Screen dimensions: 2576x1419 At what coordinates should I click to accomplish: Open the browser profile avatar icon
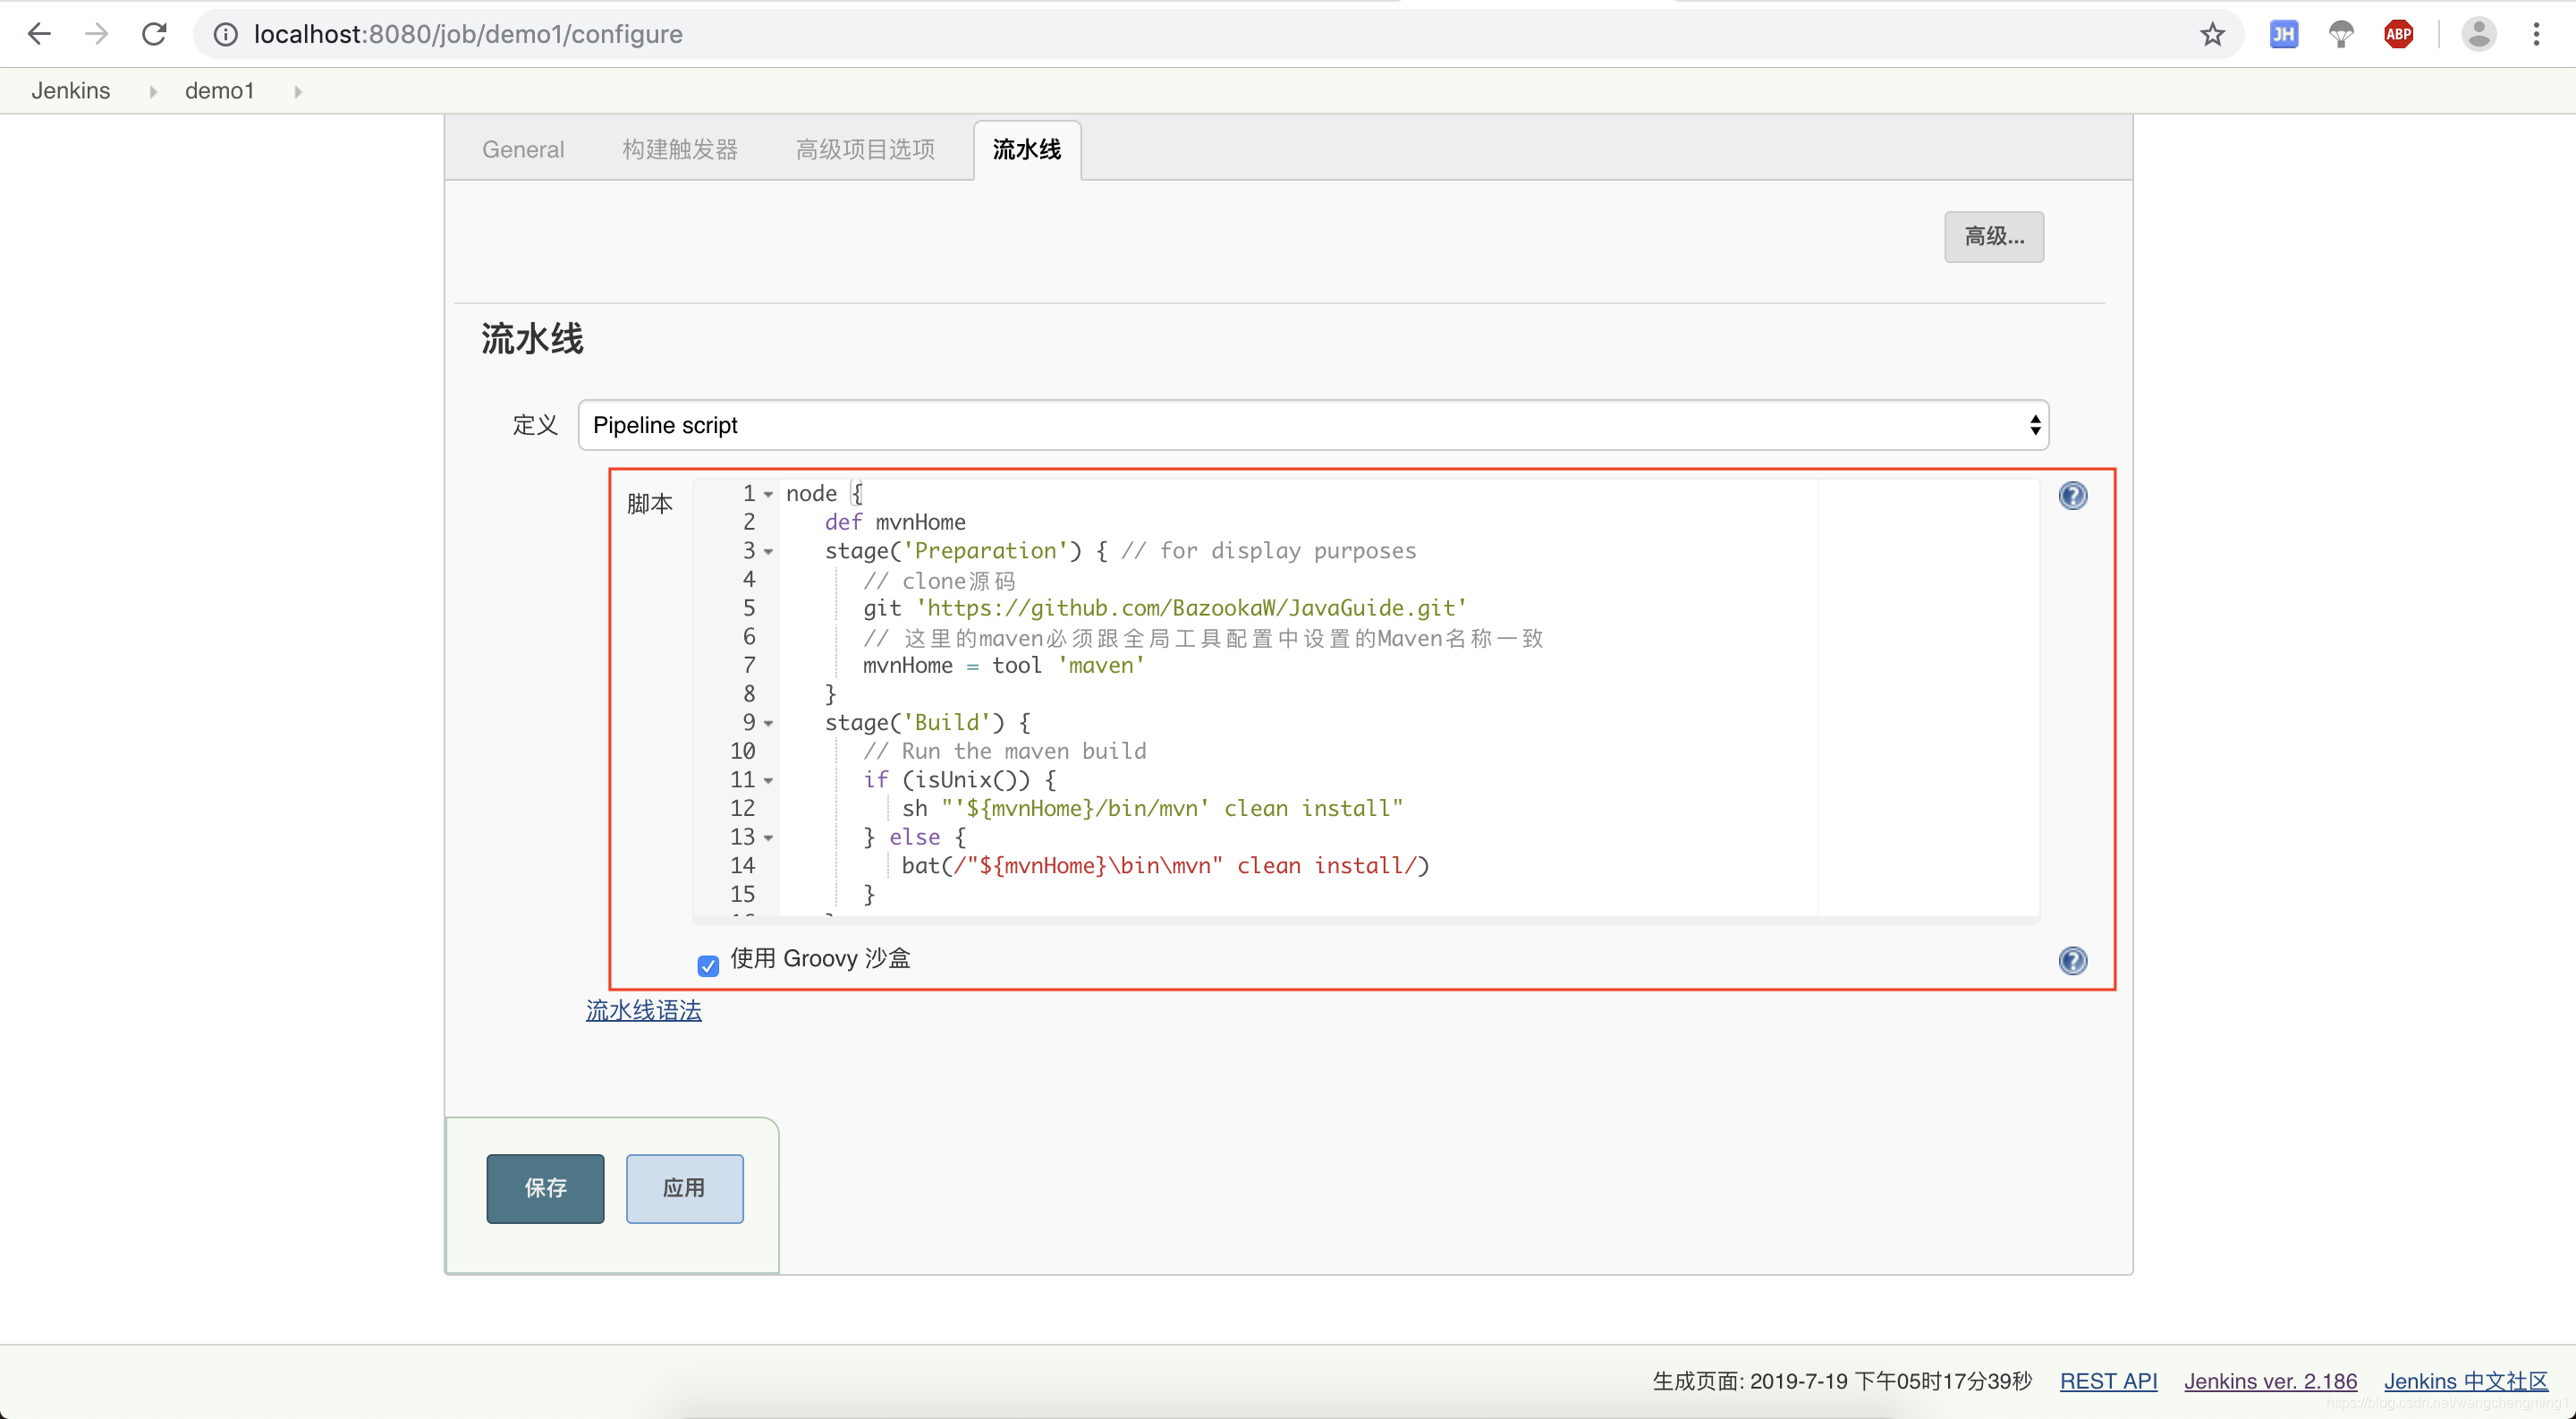[2478, 34]
